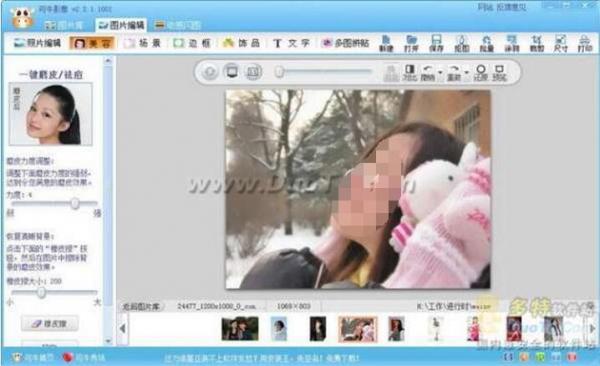Screen dimensions: 600x366
Task: Open the 尺寸 resize icon
Action: 561,43
